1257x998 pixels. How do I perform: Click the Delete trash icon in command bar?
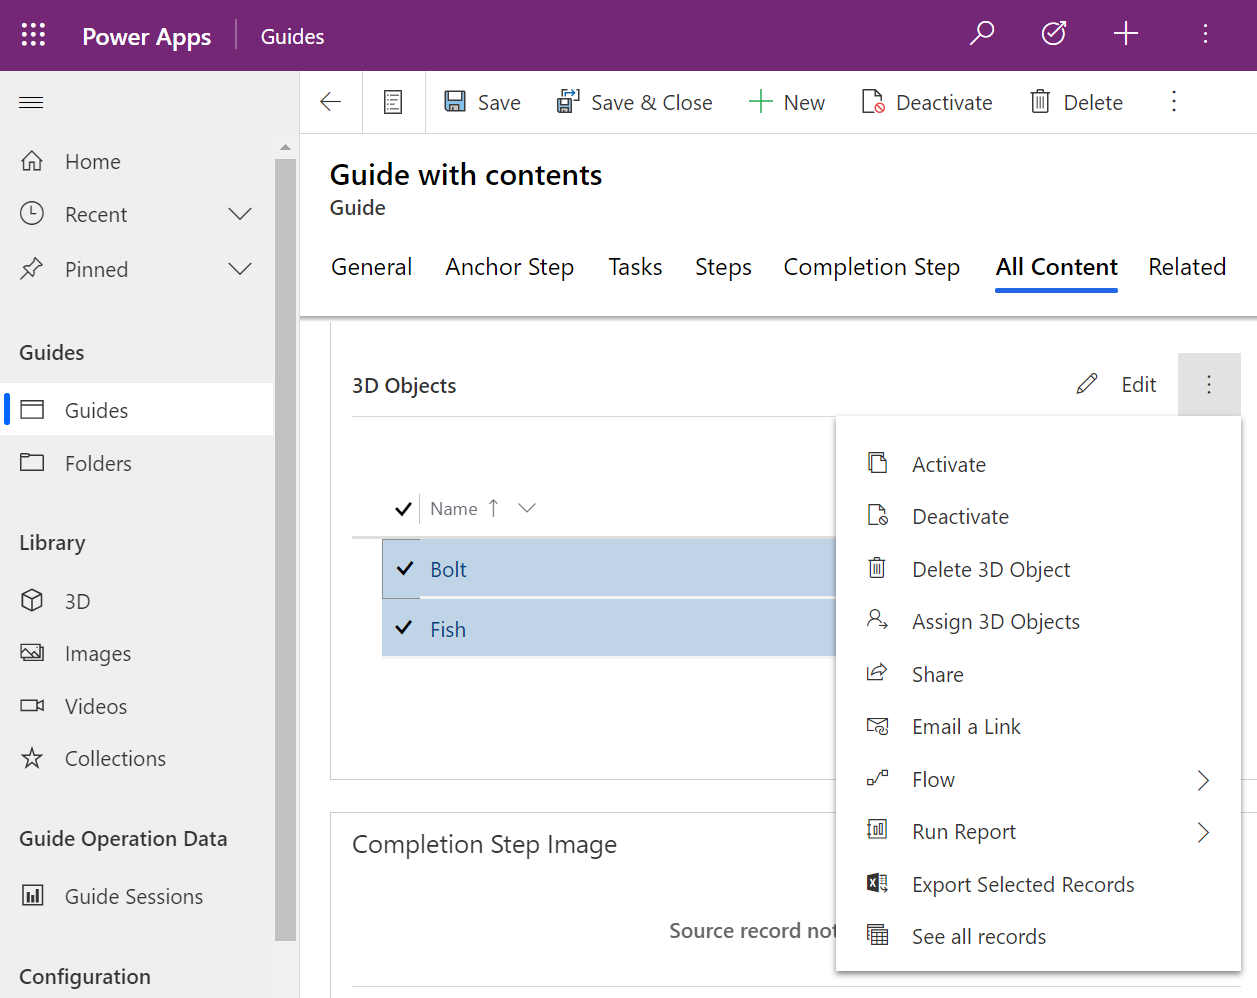tap(1040, 101)
